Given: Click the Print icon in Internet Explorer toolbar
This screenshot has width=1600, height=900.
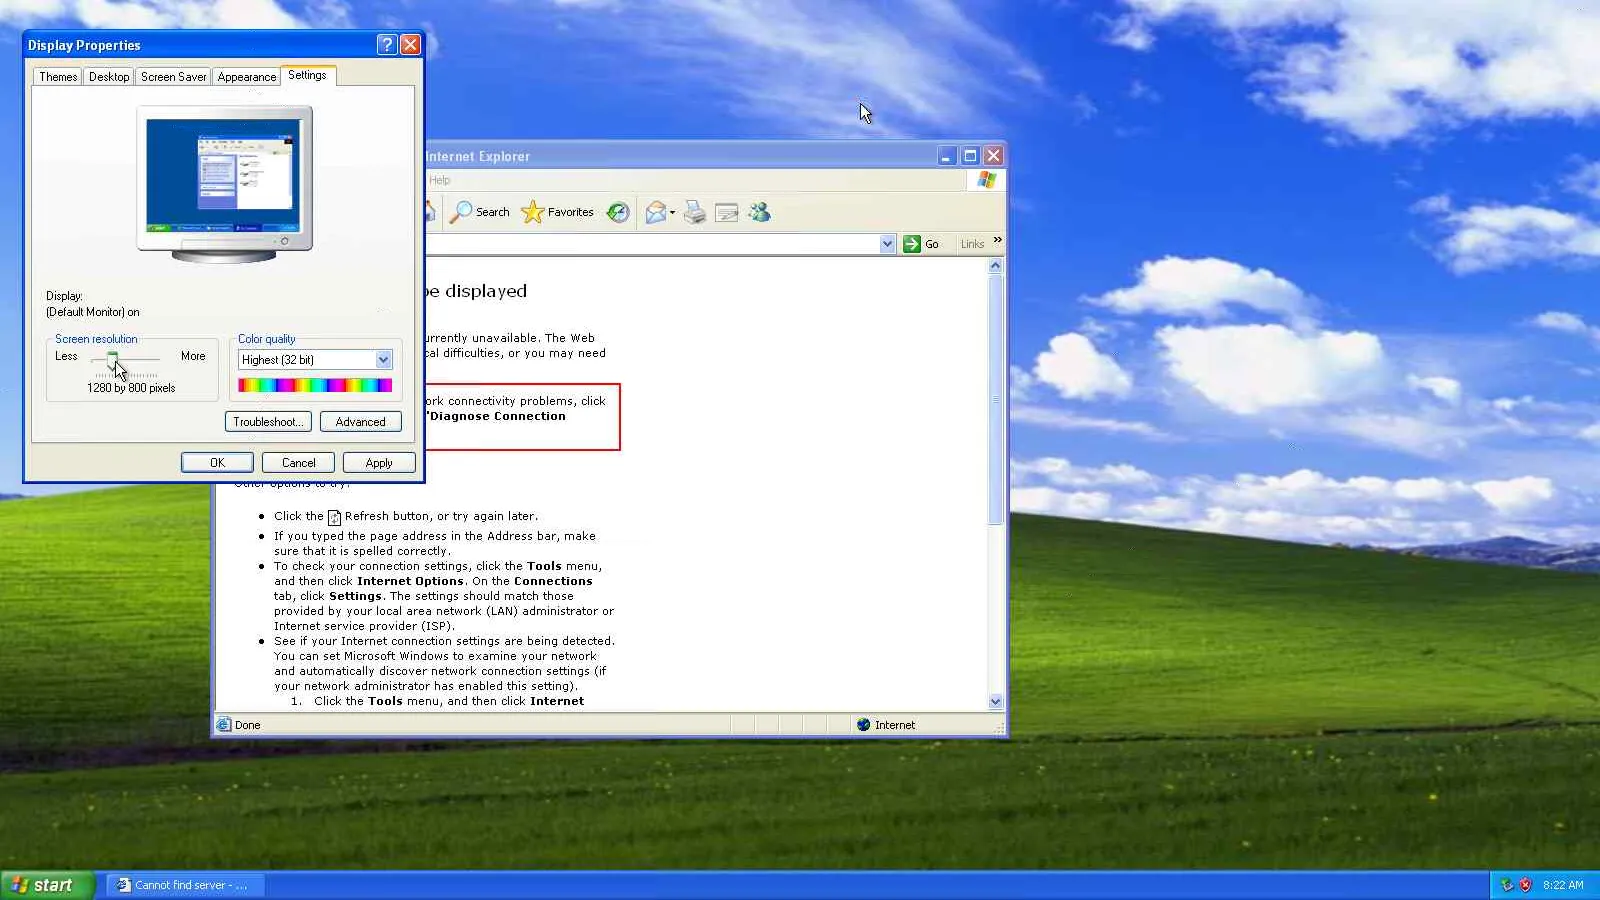Looking at the screenshot, I should 695,212.
